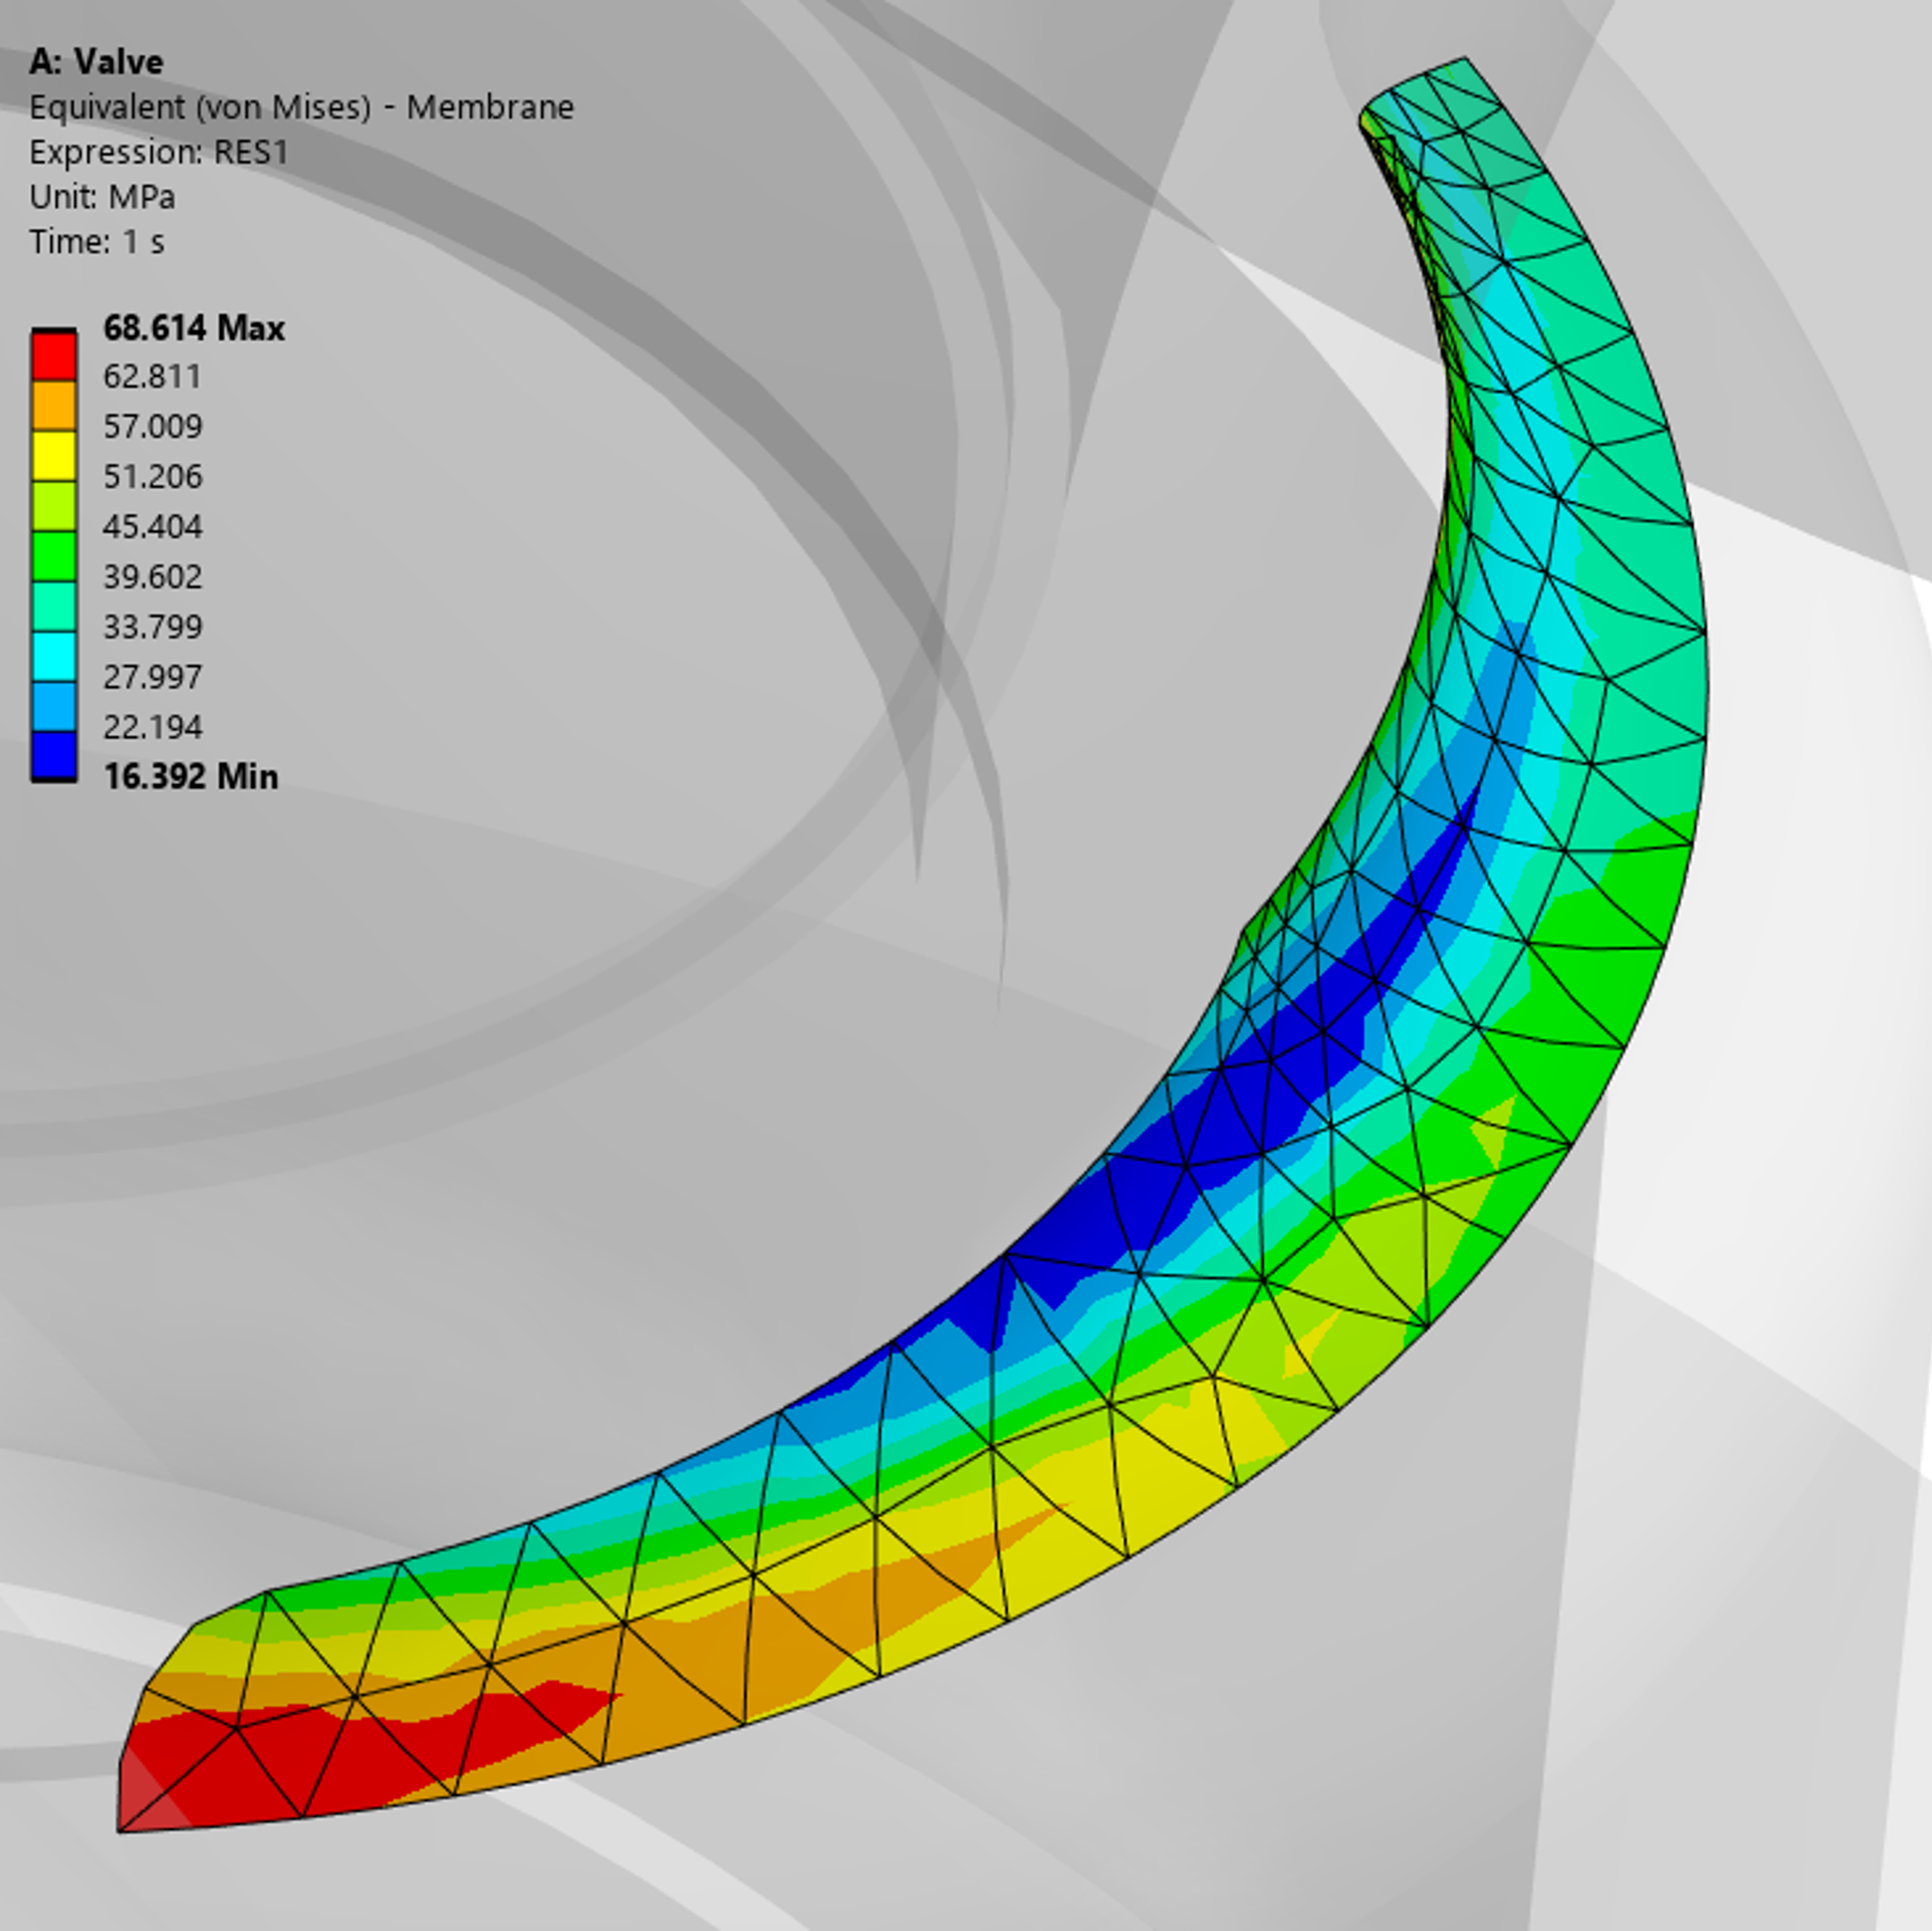The height and width of the screenshot is (1931, 1932).
Task: Click the '22.194' legend value
Action: (152, 727)
